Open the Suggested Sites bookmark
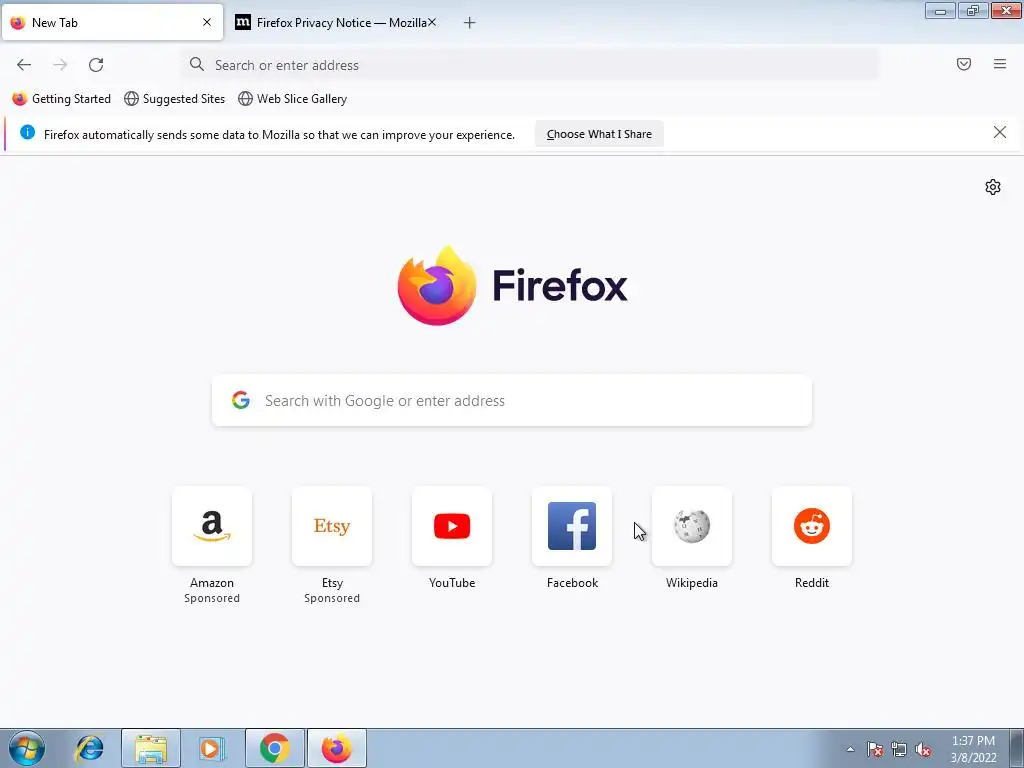Viewport: 1024px width, 768px height. coord(174,99)
